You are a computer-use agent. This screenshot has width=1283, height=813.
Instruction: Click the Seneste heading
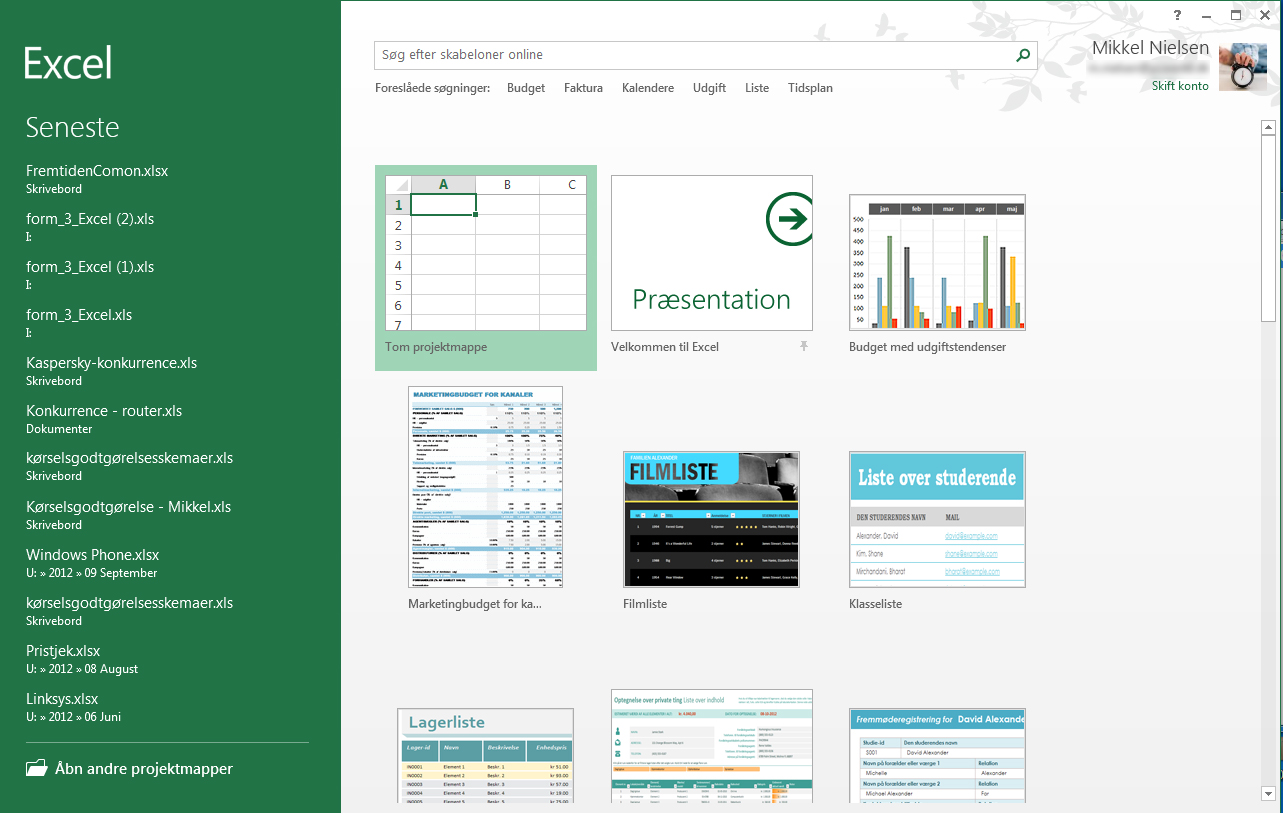(72, 128)
